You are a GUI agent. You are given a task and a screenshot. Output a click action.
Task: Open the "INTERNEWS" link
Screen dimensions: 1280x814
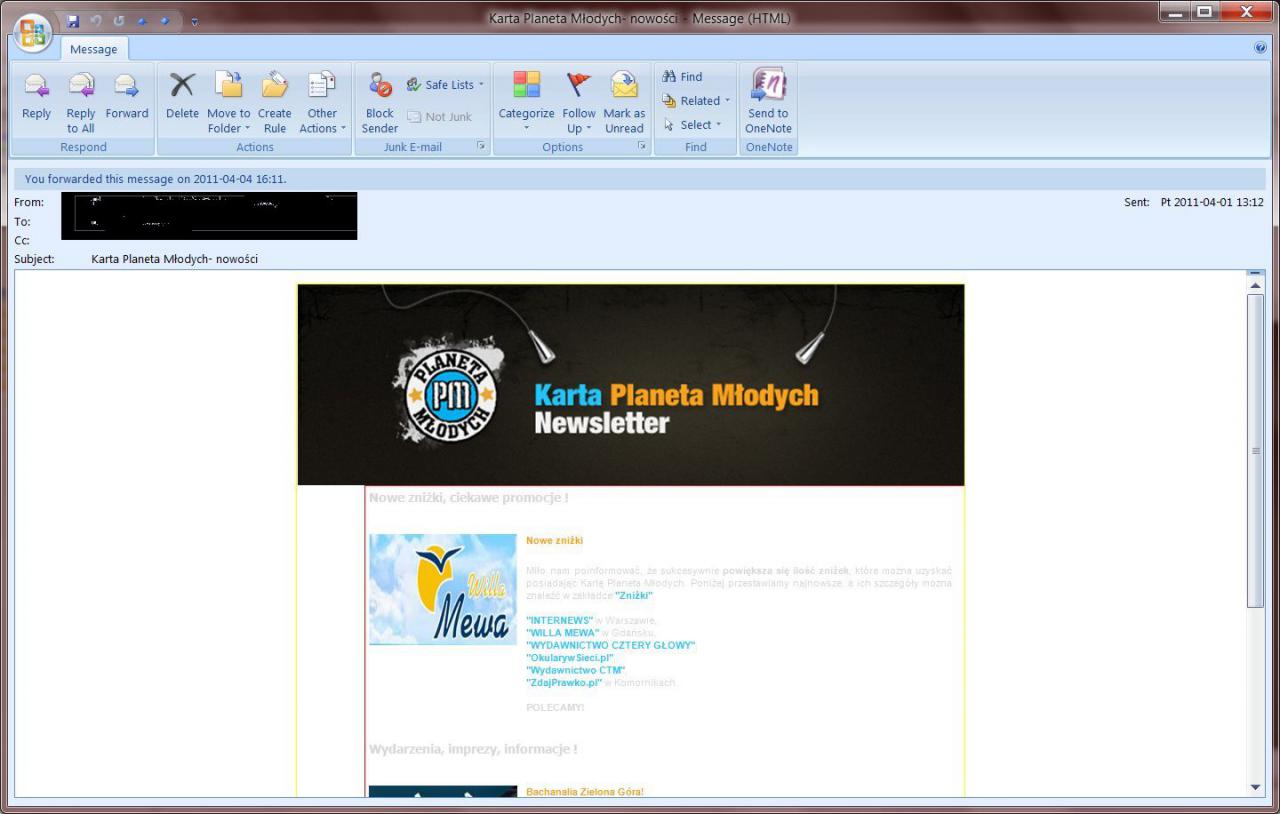(560, 621)
